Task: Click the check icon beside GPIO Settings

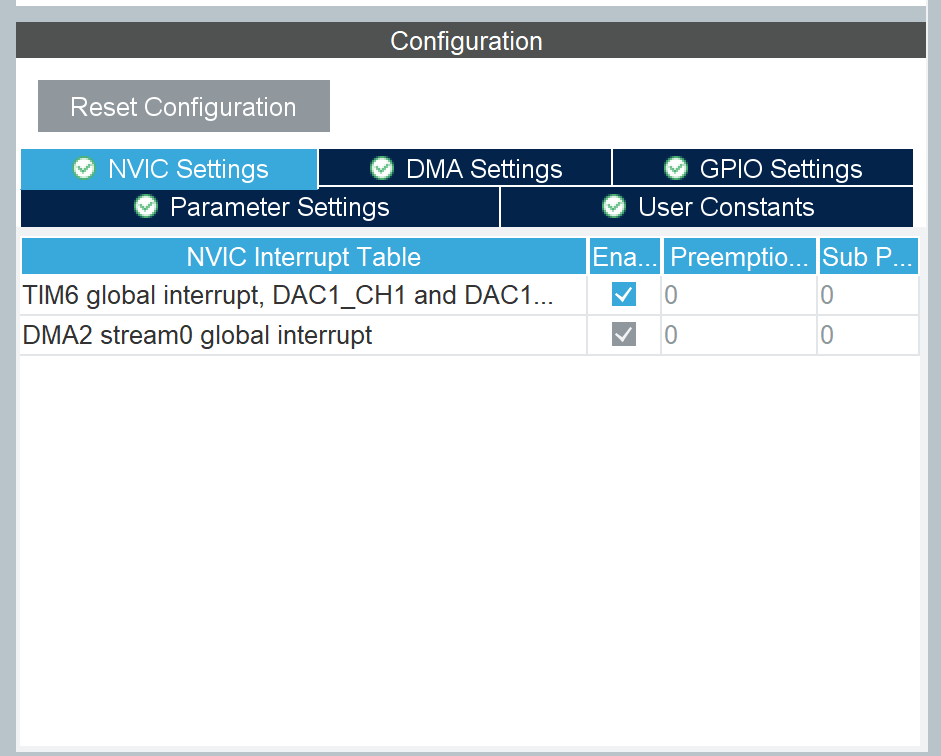Action: coord(677,168)
